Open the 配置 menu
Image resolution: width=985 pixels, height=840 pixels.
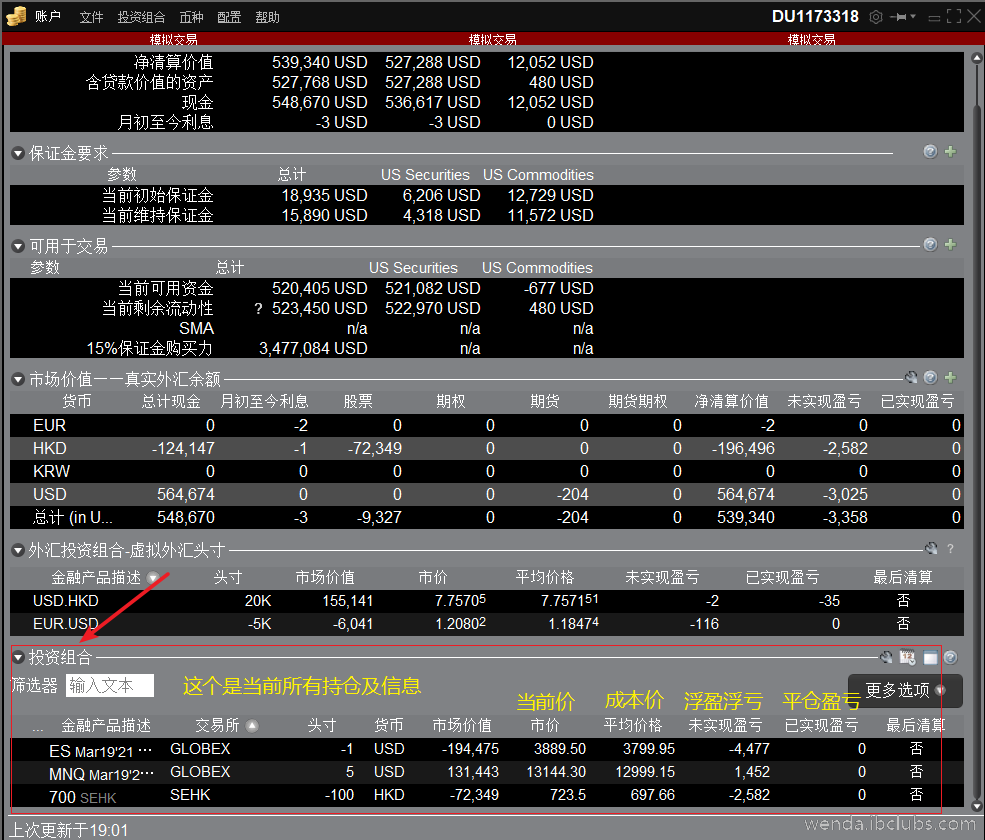(229, 18)
